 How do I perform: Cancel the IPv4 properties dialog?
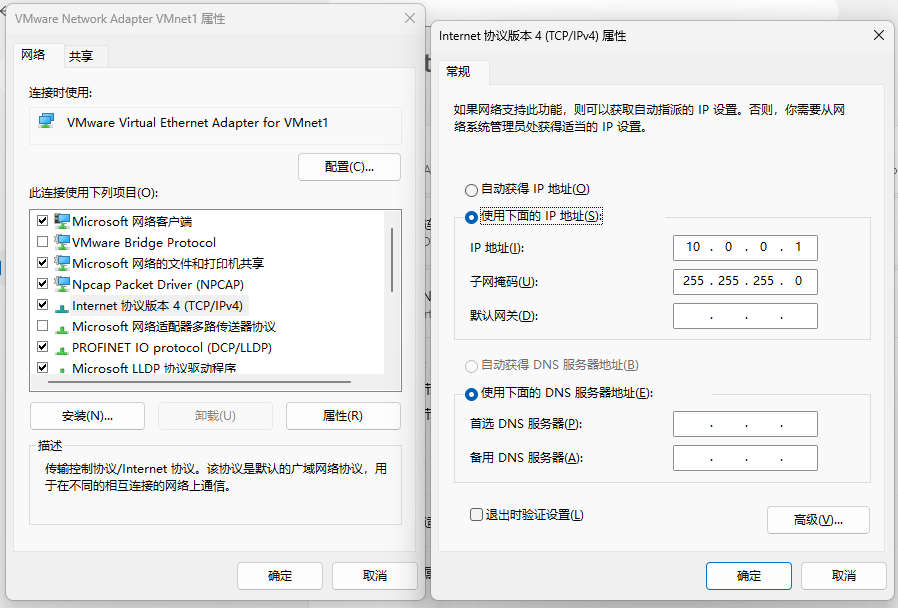click(x=844, y=576)
